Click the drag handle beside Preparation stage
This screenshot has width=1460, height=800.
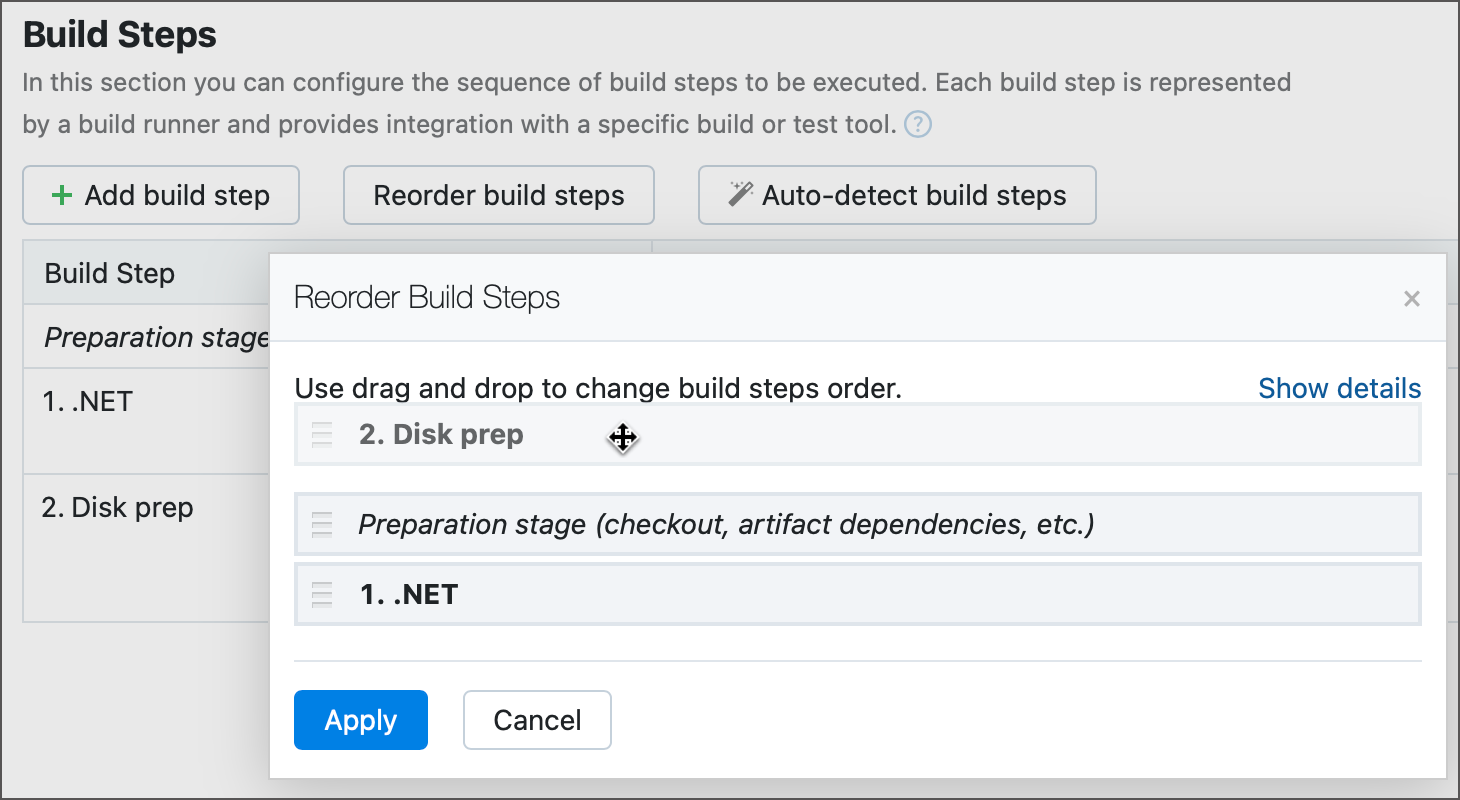click(x=320, y=524)
